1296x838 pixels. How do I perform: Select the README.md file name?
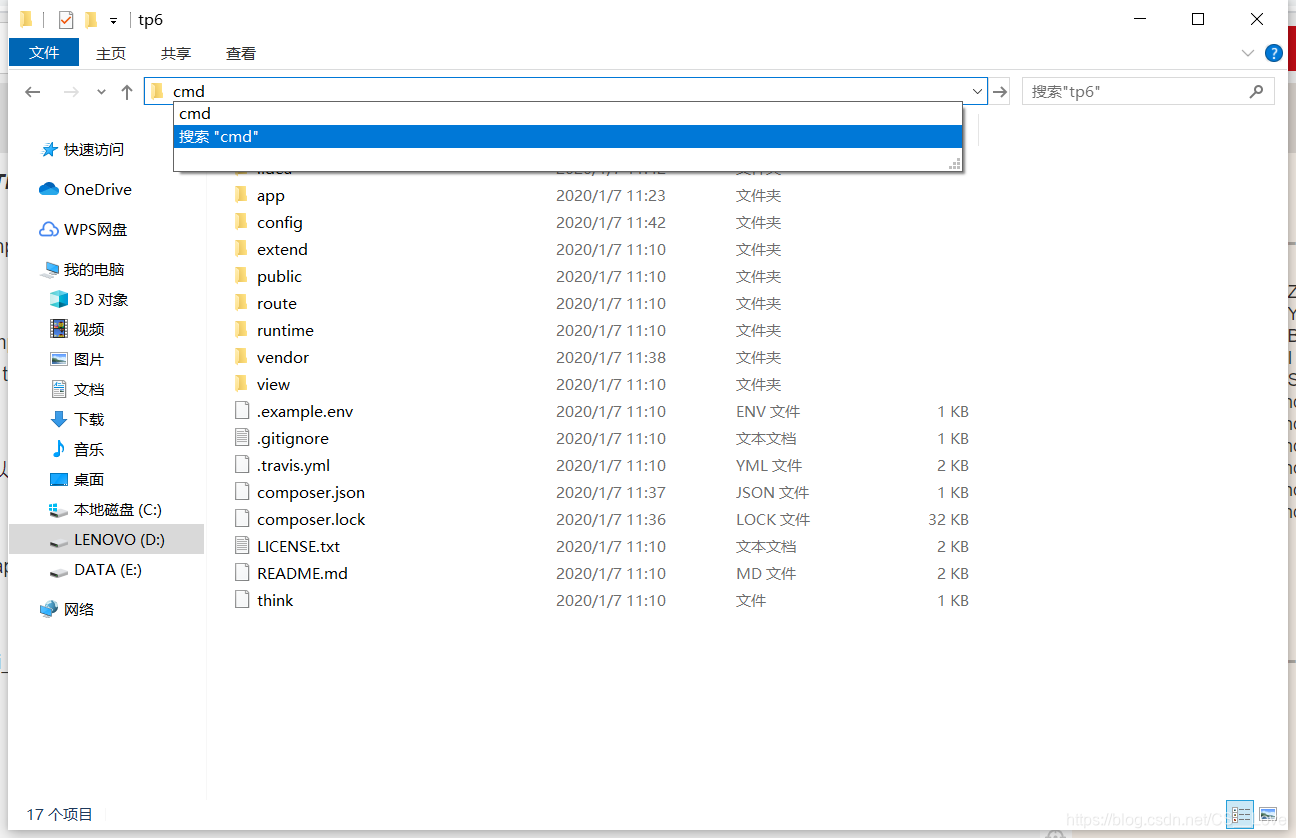pyautogui.click(x=302, y=574)
